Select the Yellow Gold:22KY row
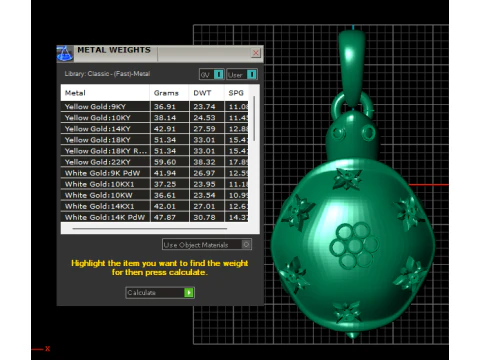The image size is (480, 360). click(154, 162)
